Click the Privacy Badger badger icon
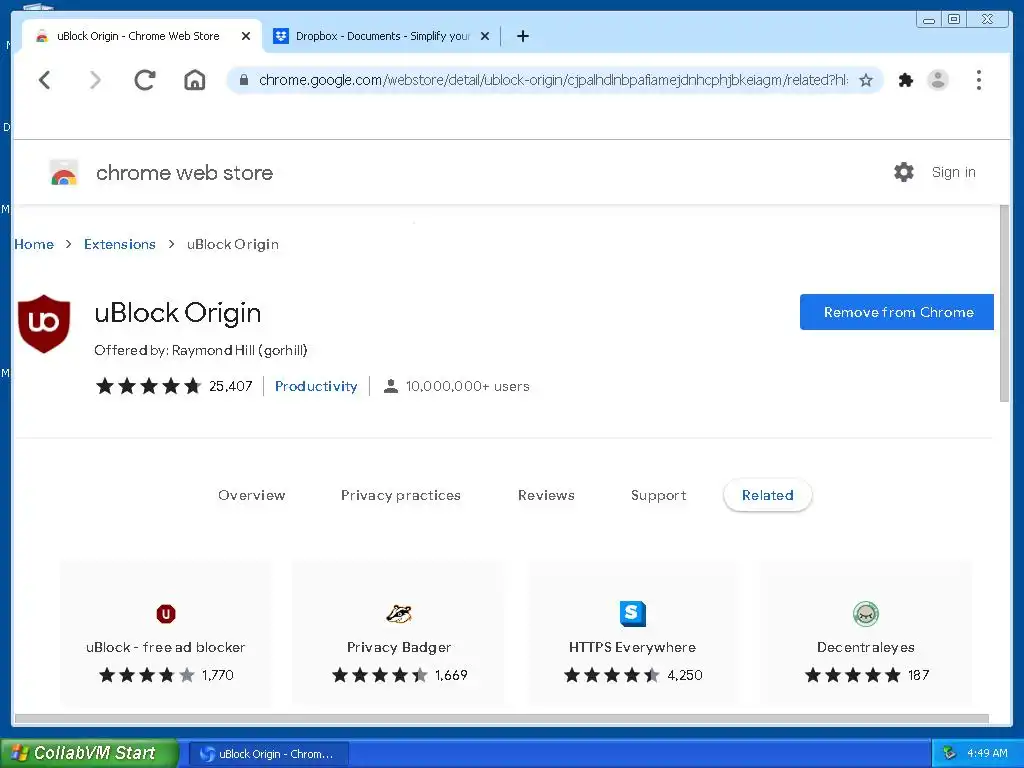1024x768 pixels. (398, 614)
